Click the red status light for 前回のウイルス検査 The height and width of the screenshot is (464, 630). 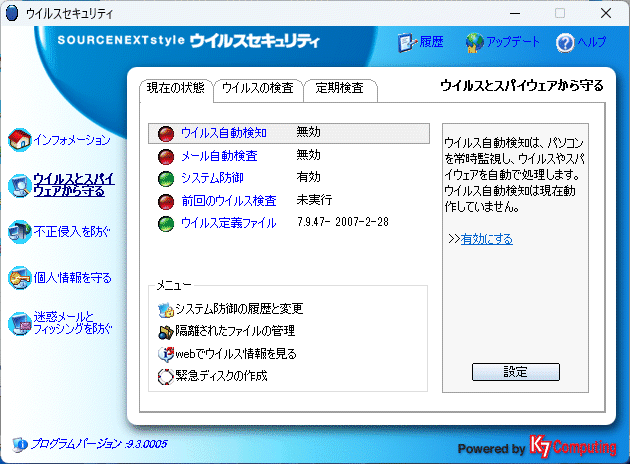(x=166, y=202)
